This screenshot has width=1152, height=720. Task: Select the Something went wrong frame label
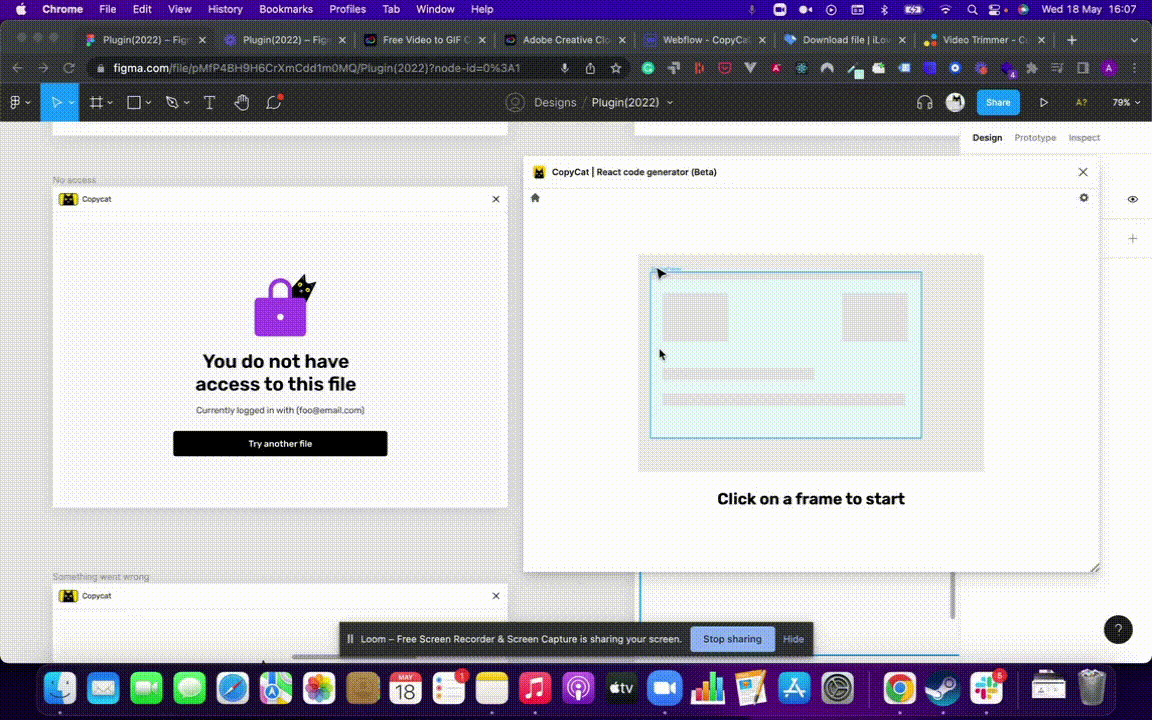point(101,577)
